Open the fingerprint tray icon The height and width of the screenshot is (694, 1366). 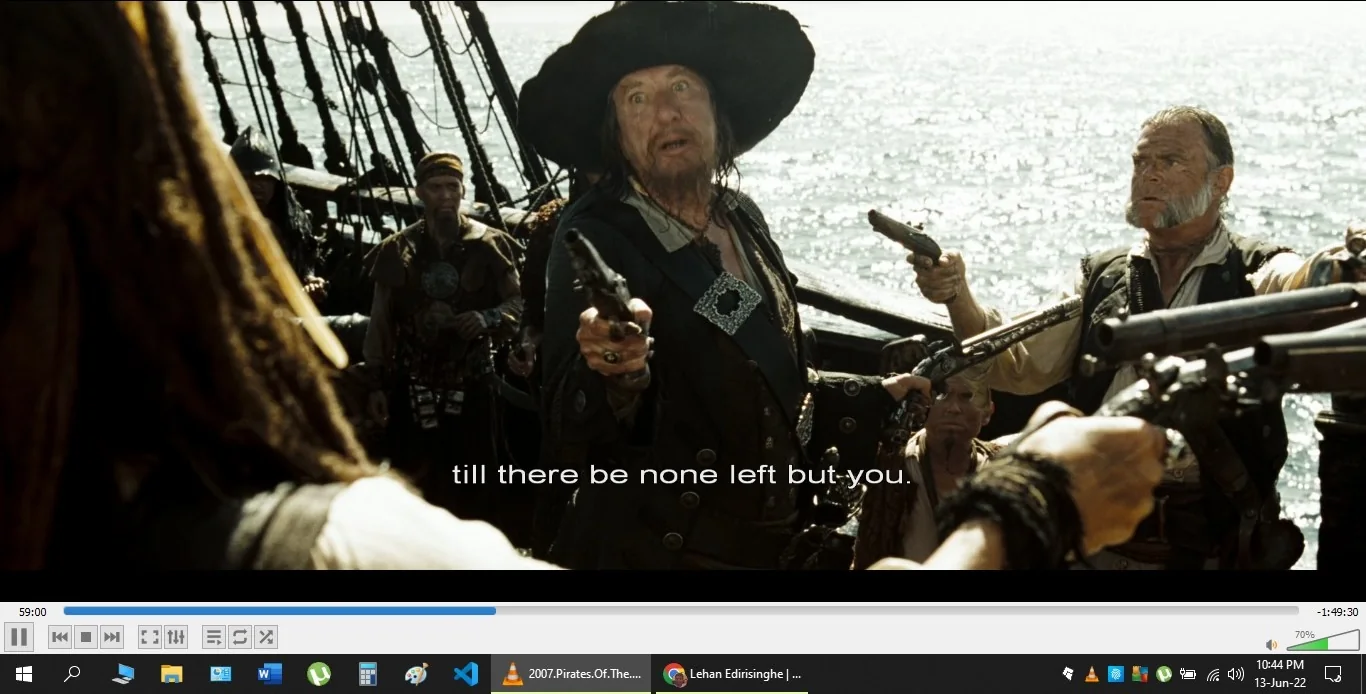pyautogui.click(x=1116, y=674)
